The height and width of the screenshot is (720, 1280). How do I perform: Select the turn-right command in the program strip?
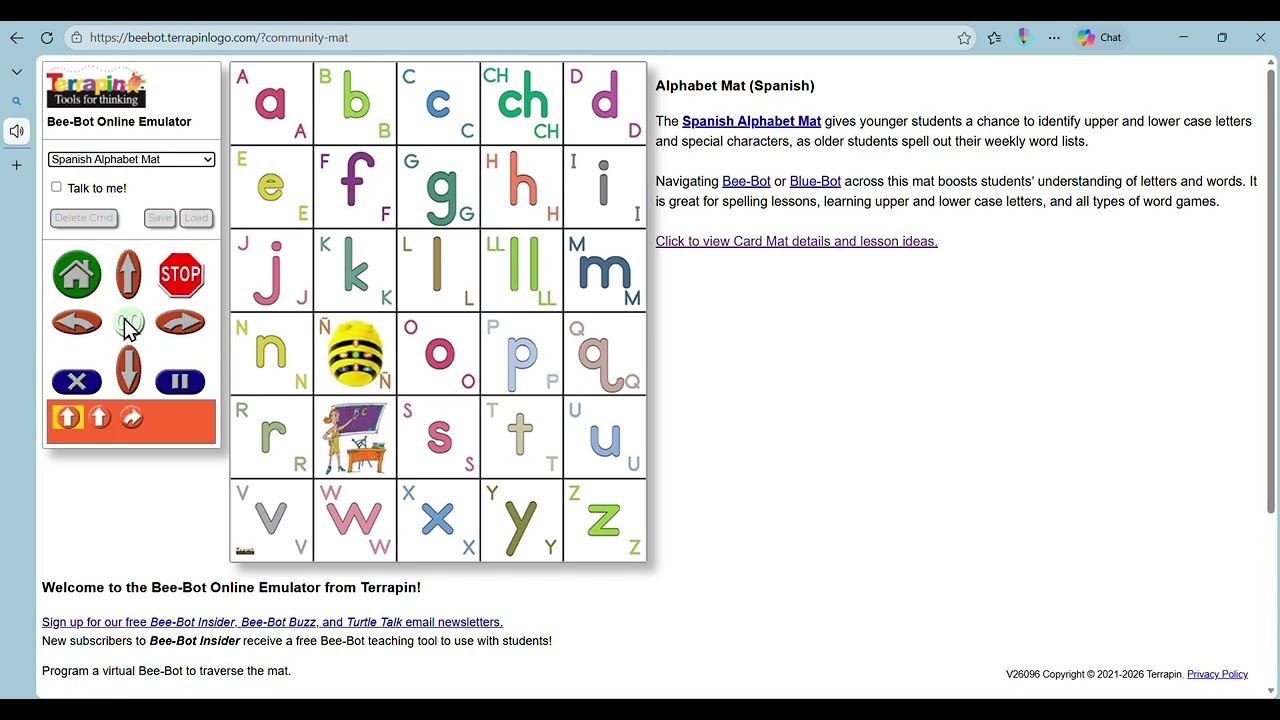click(132, 418)
